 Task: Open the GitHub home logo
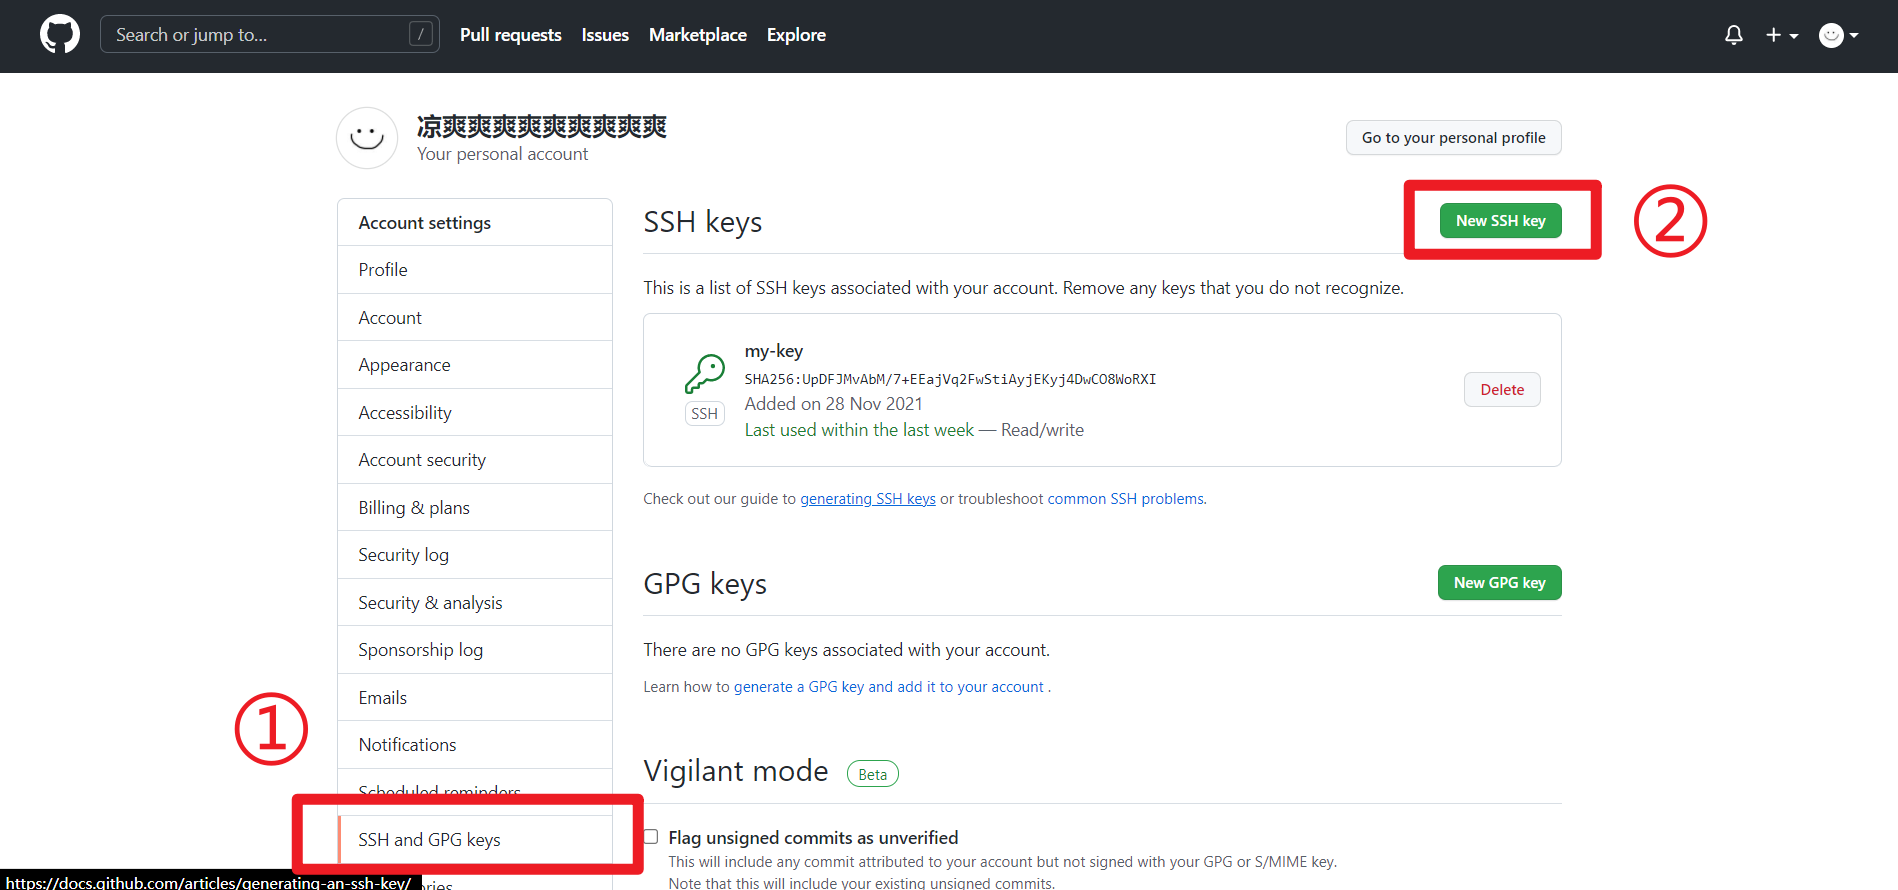(x=60, y=35)
